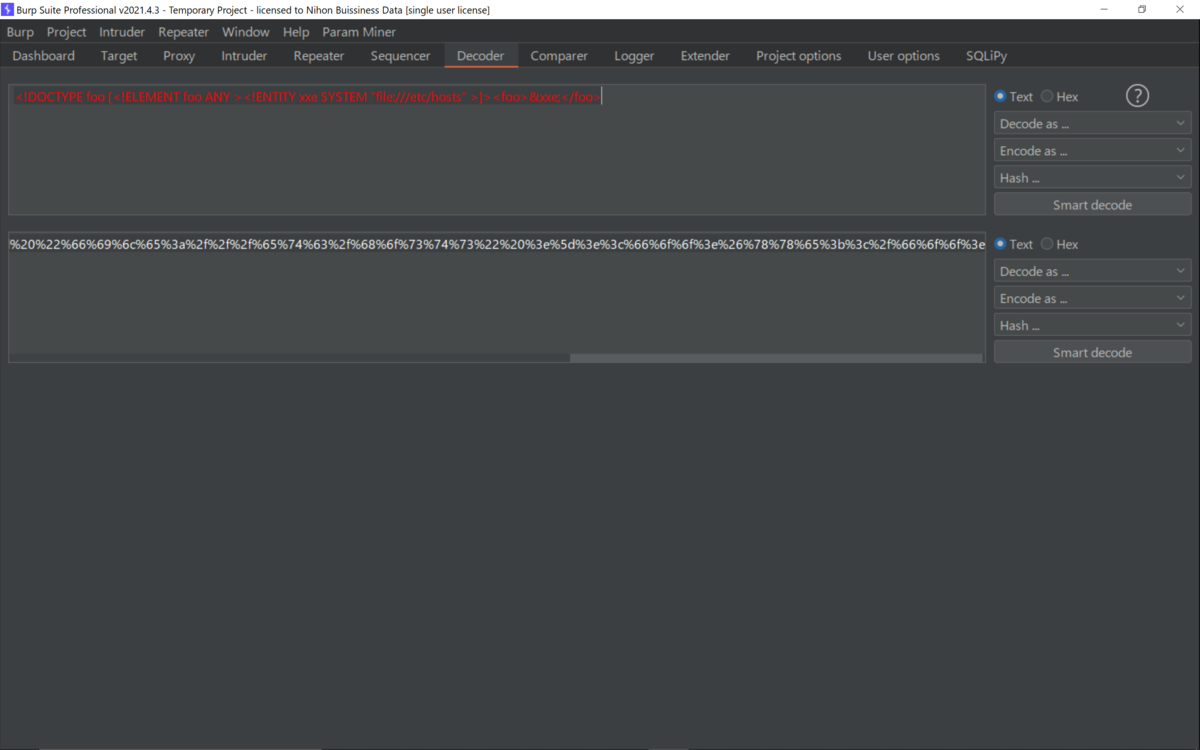
Task: Switch to the Proxy tab
Action: (179, 56)
